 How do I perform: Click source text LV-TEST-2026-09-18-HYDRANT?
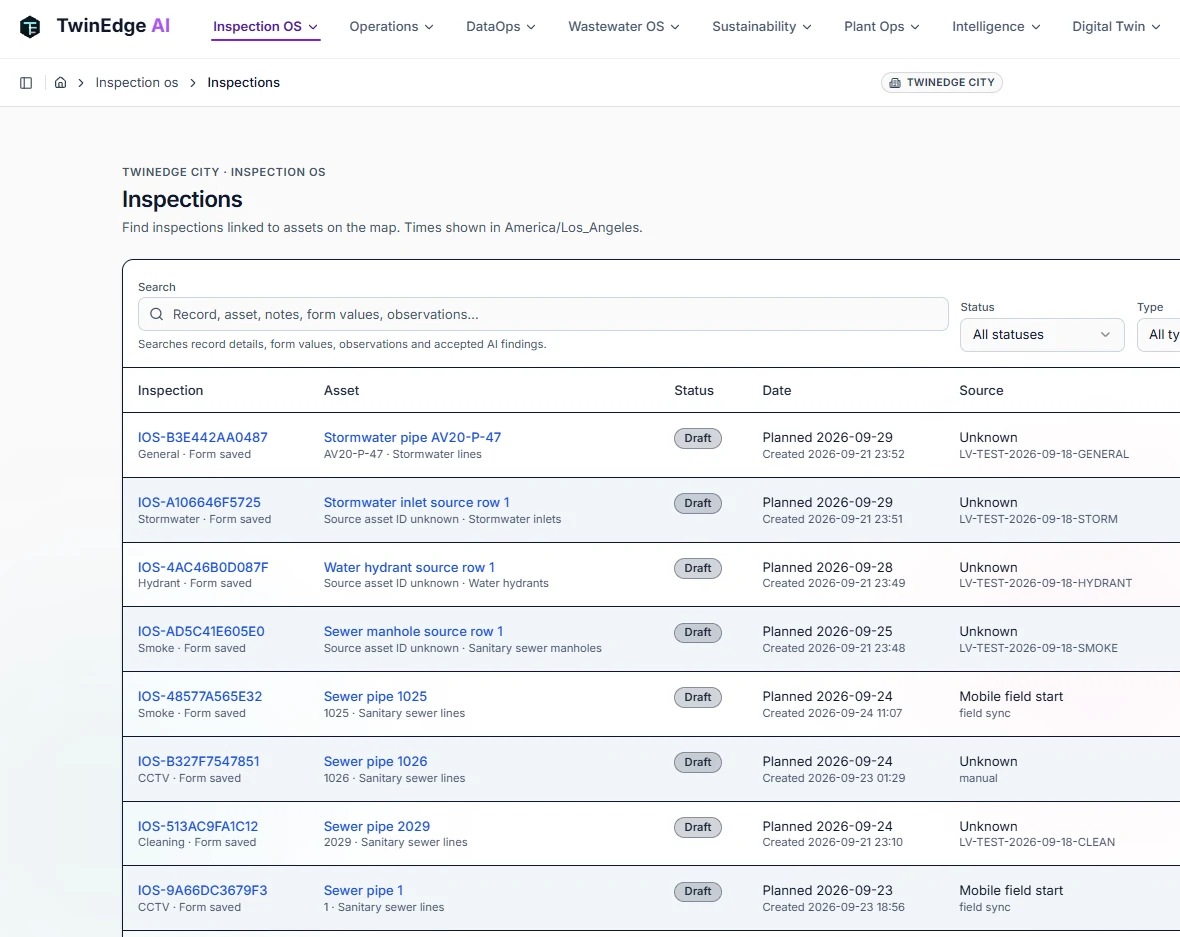tap(1045, 583)
